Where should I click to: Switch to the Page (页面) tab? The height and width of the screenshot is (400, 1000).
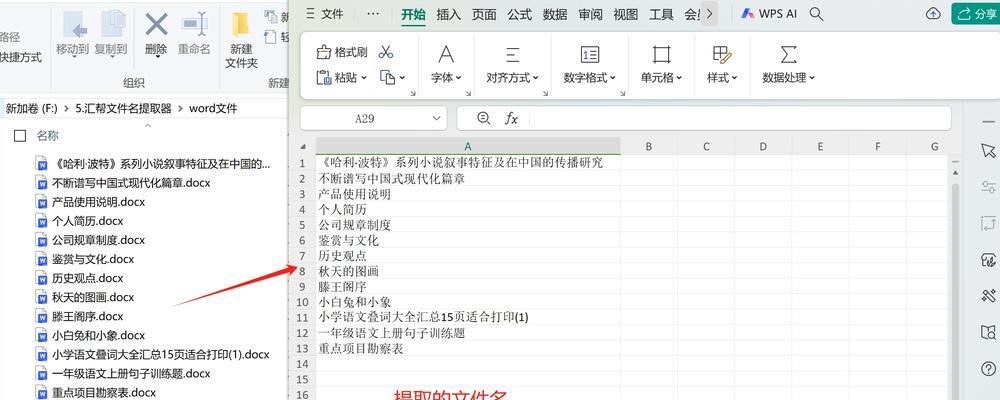coord(484,15)
